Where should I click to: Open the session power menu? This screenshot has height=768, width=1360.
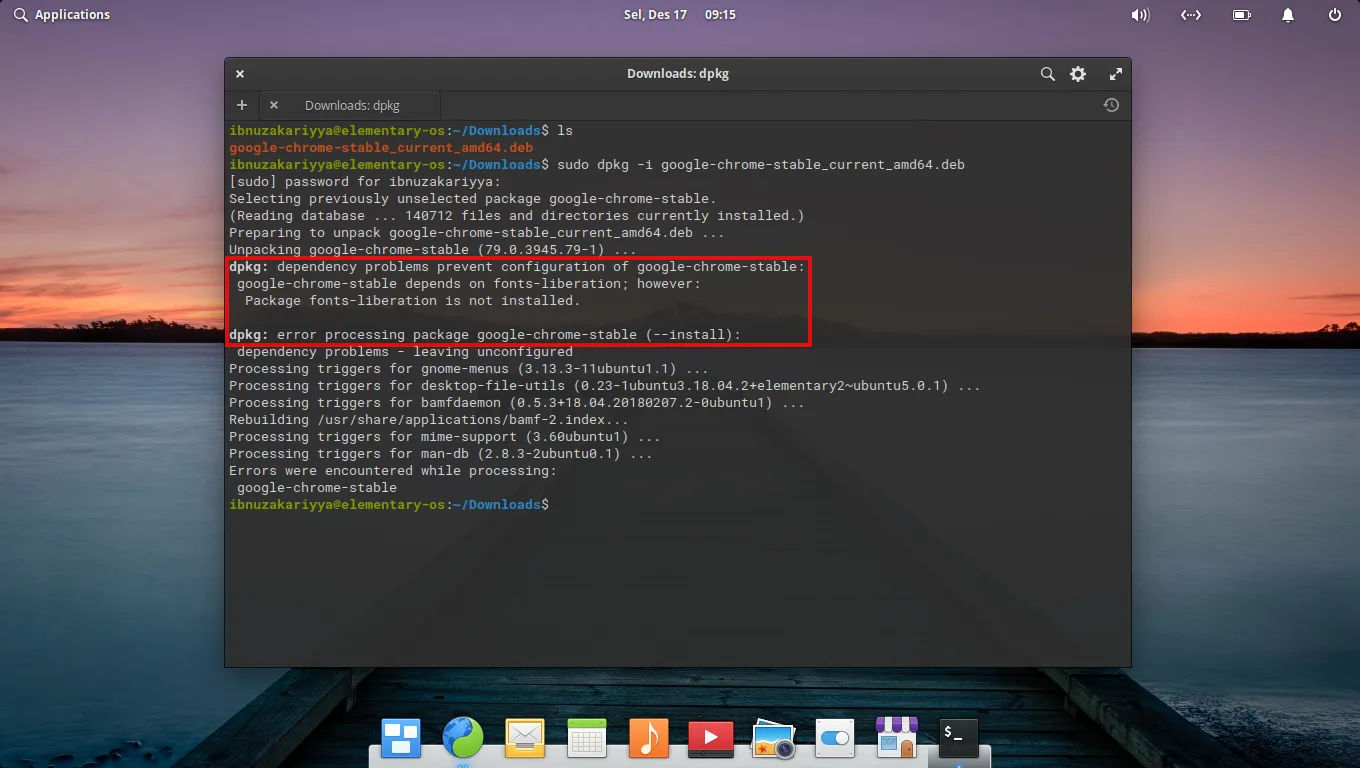1335,15
